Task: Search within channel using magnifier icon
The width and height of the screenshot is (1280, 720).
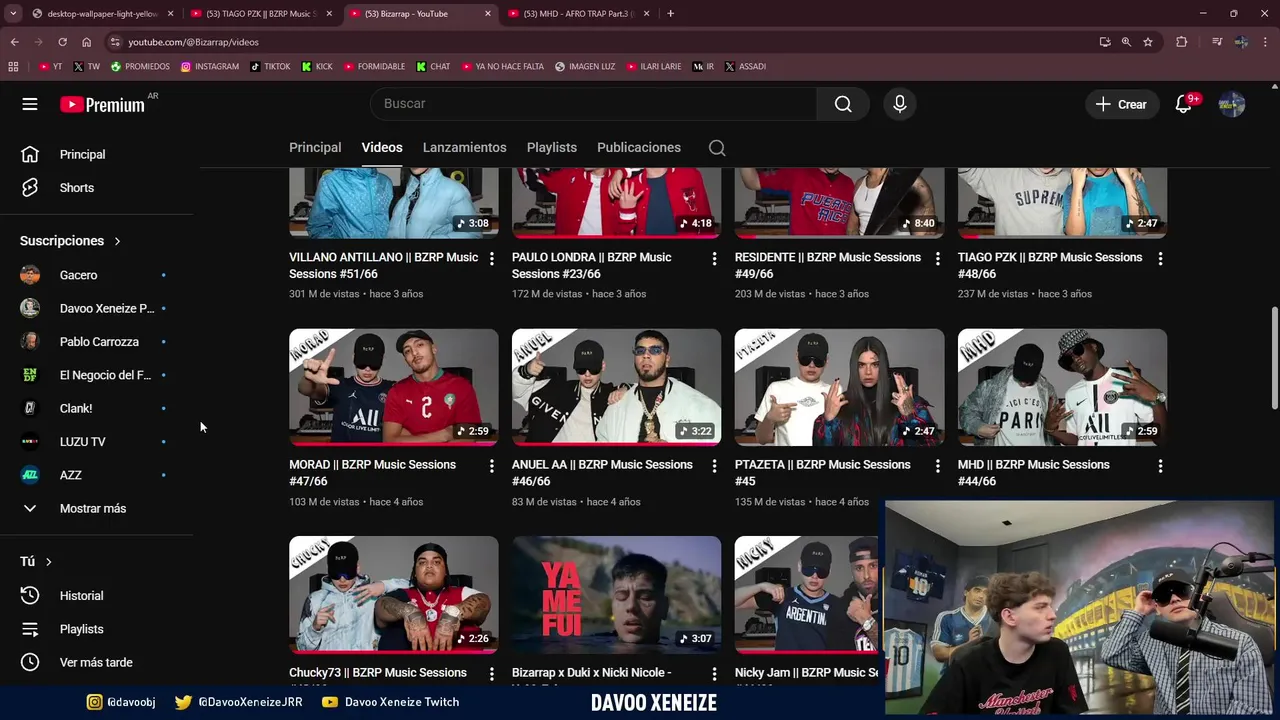Action: [x=717, y=148]
